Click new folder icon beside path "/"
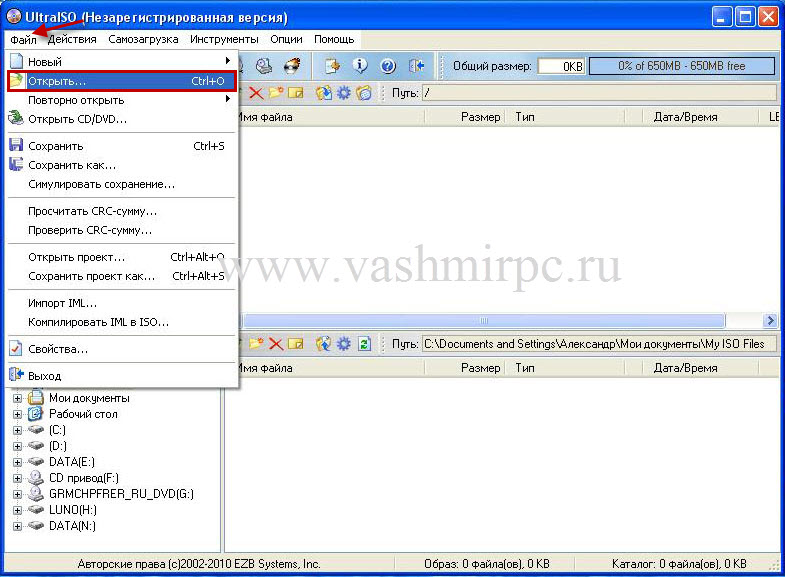The height and width of the screenshot is (577, 785). click(276, 93)
